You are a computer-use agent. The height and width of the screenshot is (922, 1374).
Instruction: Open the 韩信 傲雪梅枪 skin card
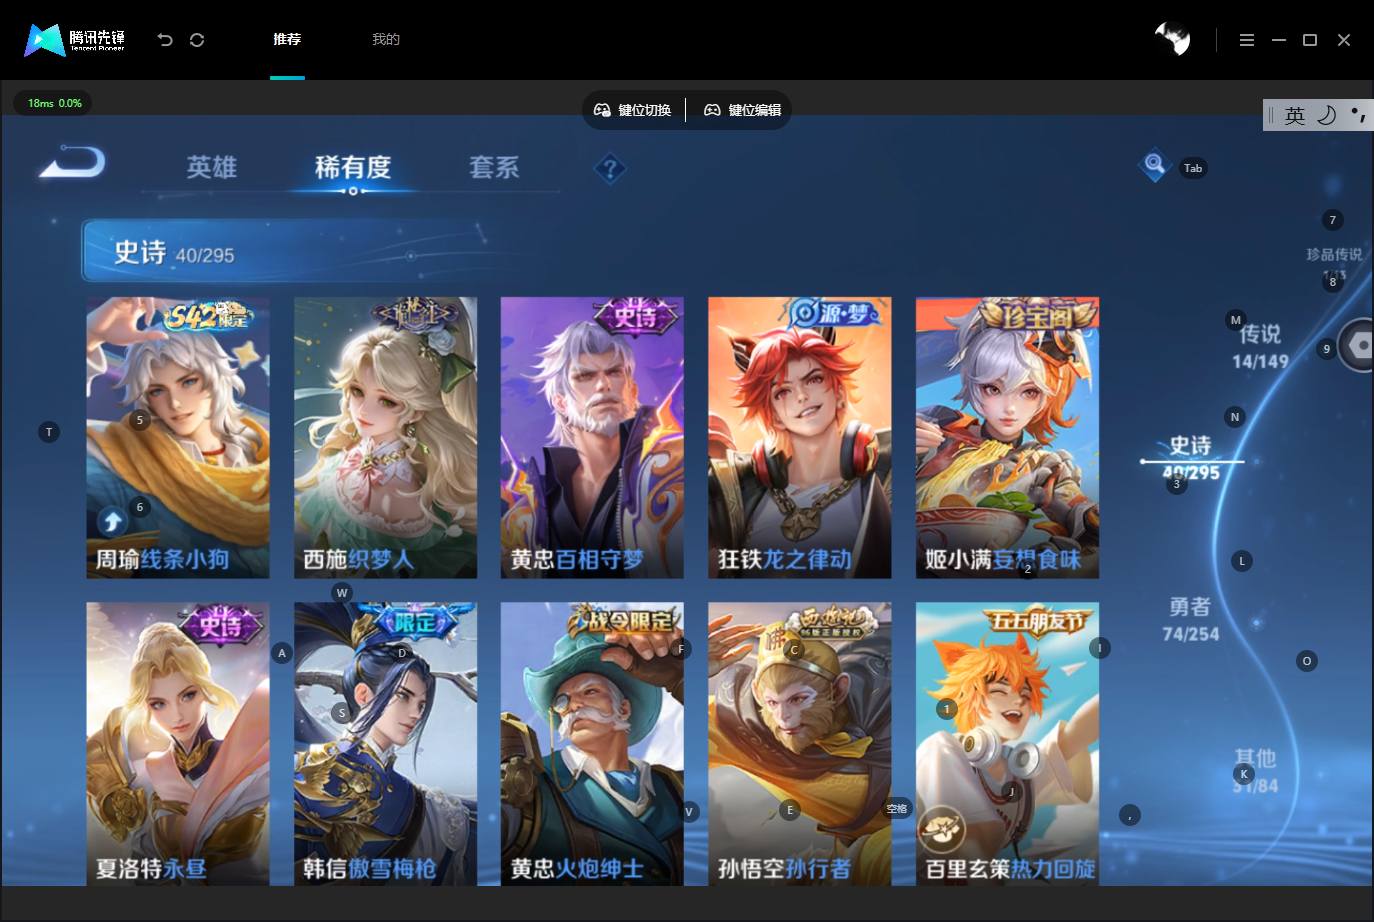point(385,743)
